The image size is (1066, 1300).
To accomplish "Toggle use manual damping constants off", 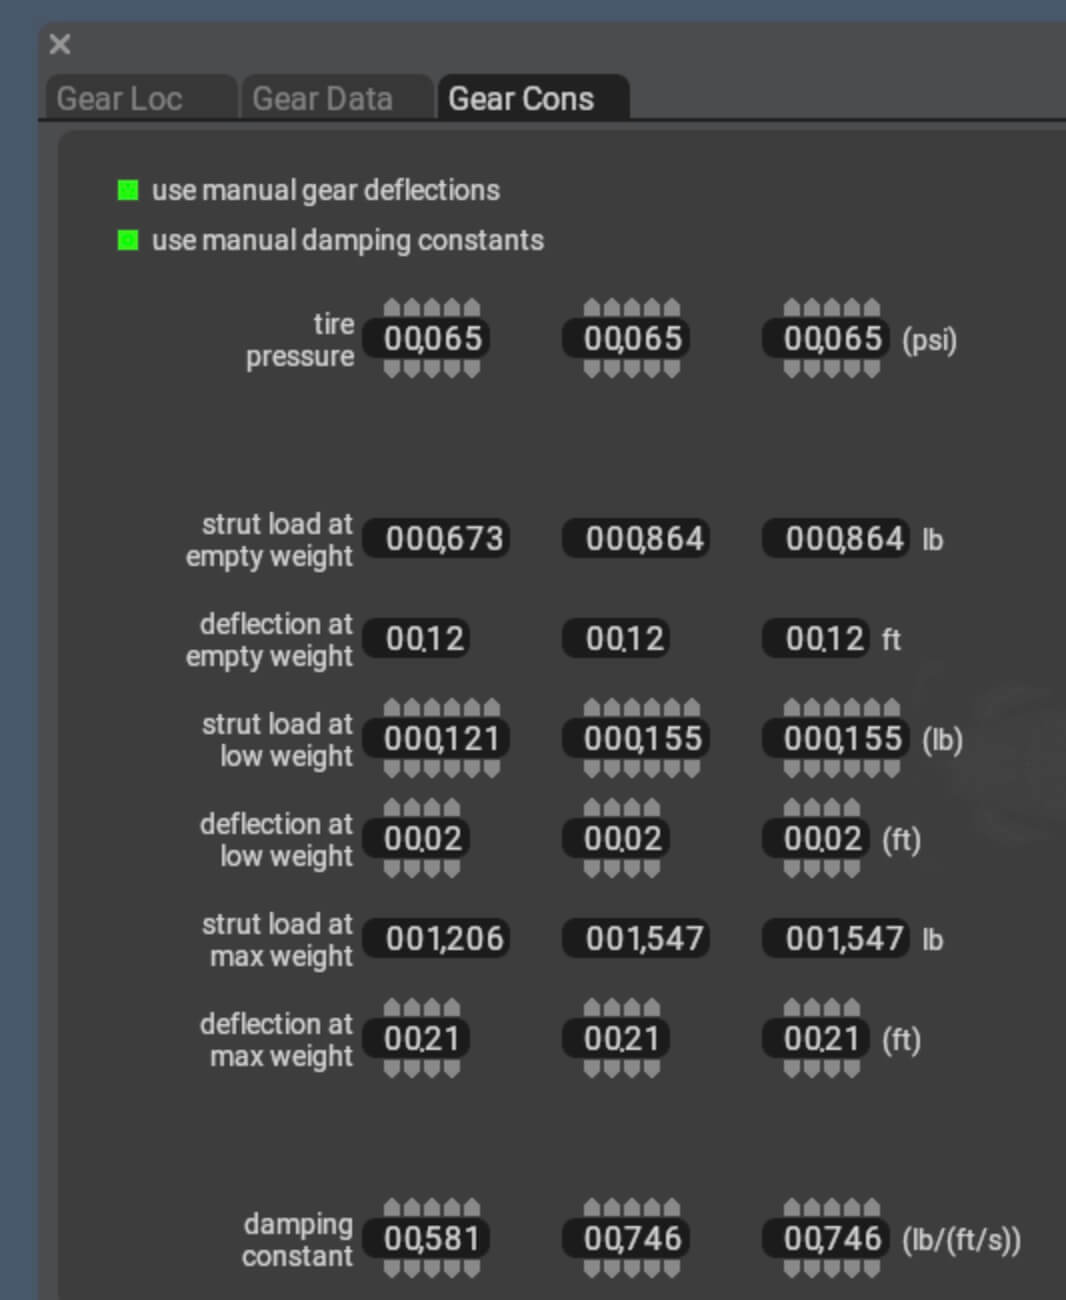I will (126, 240).
